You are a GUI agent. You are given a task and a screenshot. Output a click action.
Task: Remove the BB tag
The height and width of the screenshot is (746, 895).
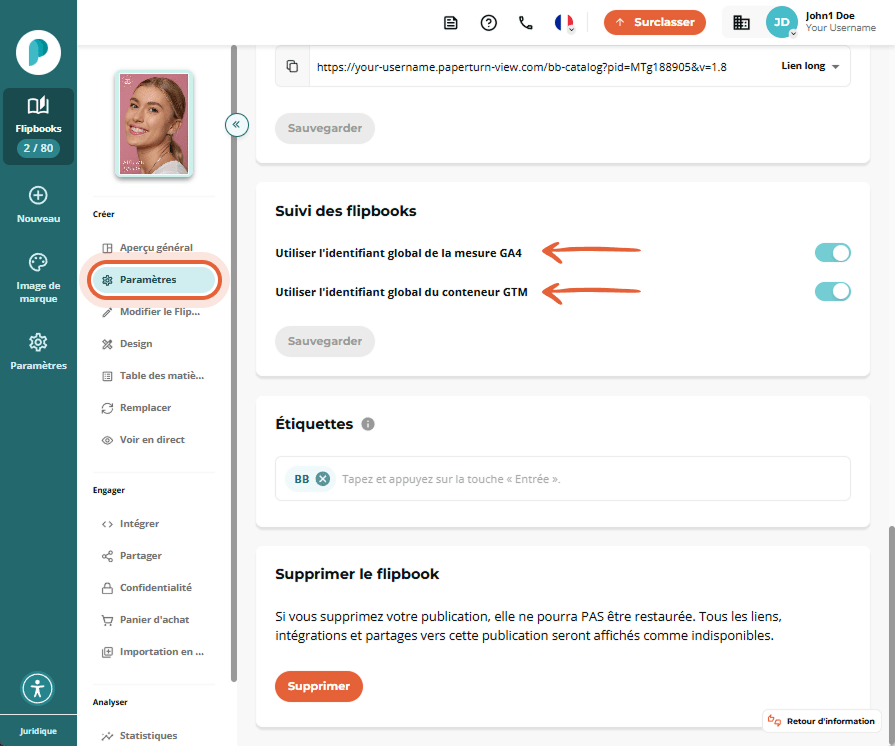tap(322, 479)
